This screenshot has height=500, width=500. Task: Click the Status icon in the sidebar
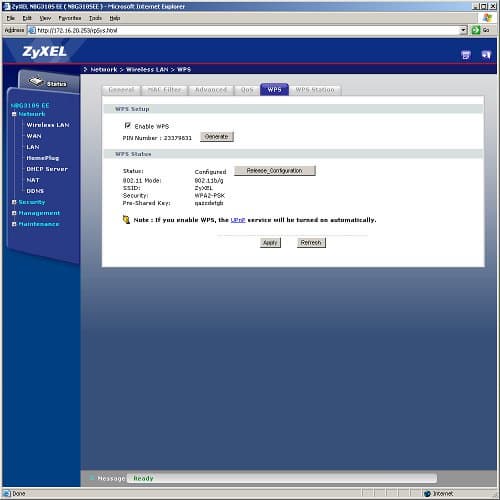coord(36,81)
